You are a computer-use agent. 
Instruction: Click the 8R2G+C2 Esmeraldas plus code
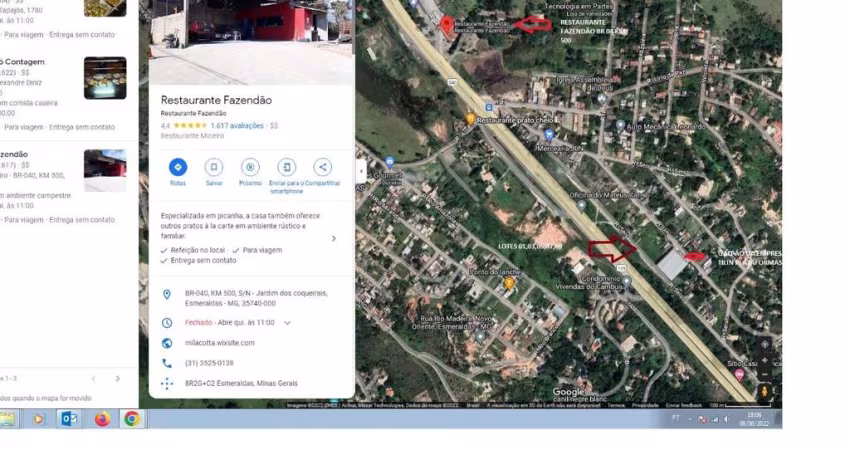coord(241,383)
